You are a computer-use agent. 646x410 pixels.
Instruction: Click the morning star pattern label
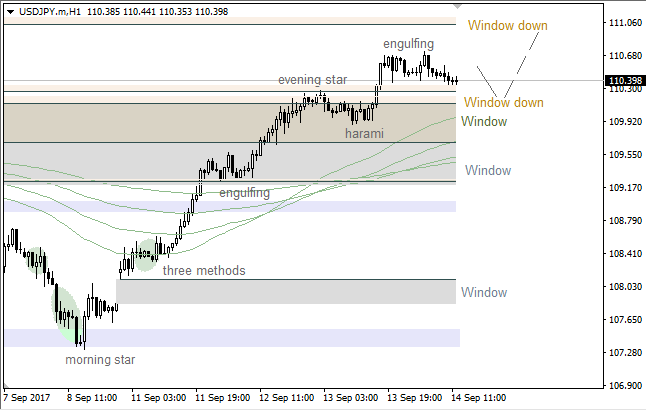100,359
